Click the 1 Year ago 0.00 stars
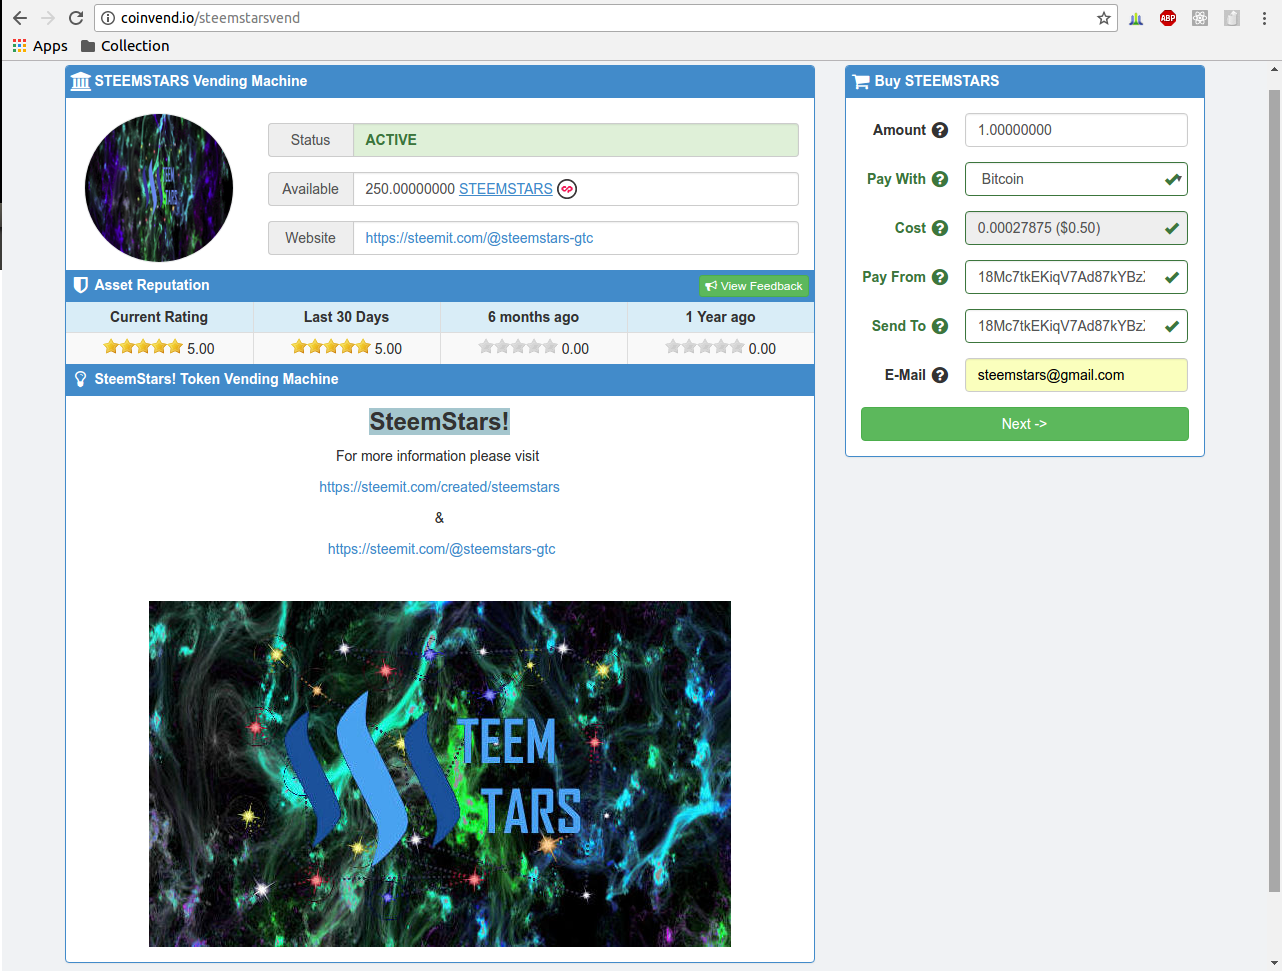The width and height of the screenshot is (1282, 971). 705,347
